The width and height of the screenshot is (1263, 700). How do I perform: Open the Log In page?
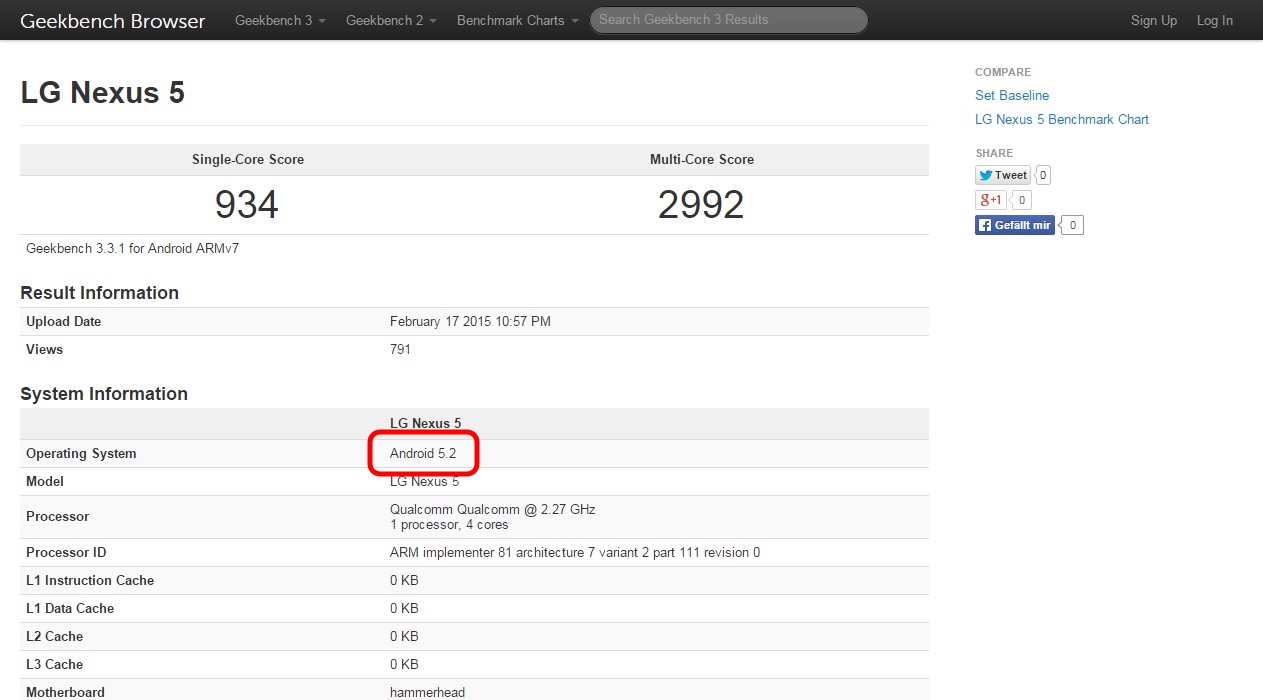pyautogui.click(x=1214, y=20)
